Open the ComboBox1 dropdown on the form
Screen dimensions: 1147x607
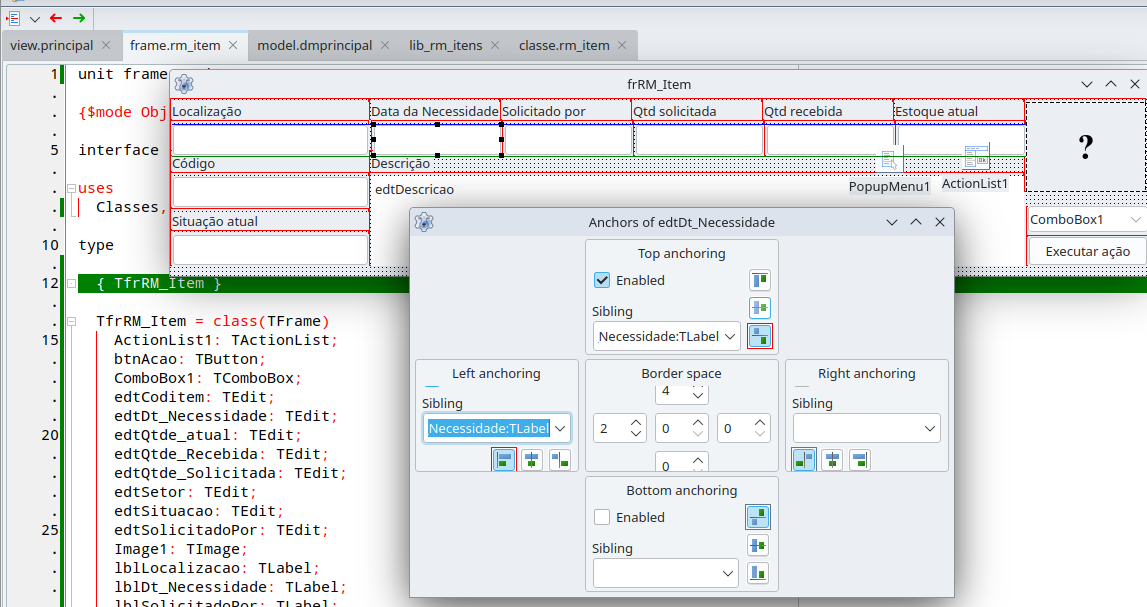point(1137,219)
